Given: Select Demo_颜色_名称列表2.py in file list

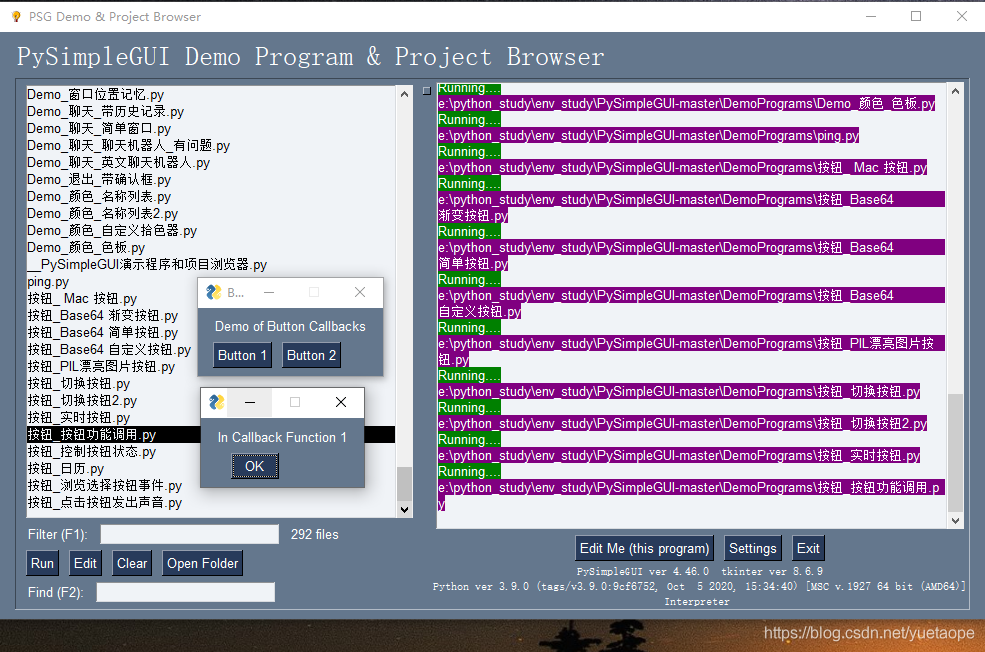Looking at the screenshot, I should (x=210, y=213).
